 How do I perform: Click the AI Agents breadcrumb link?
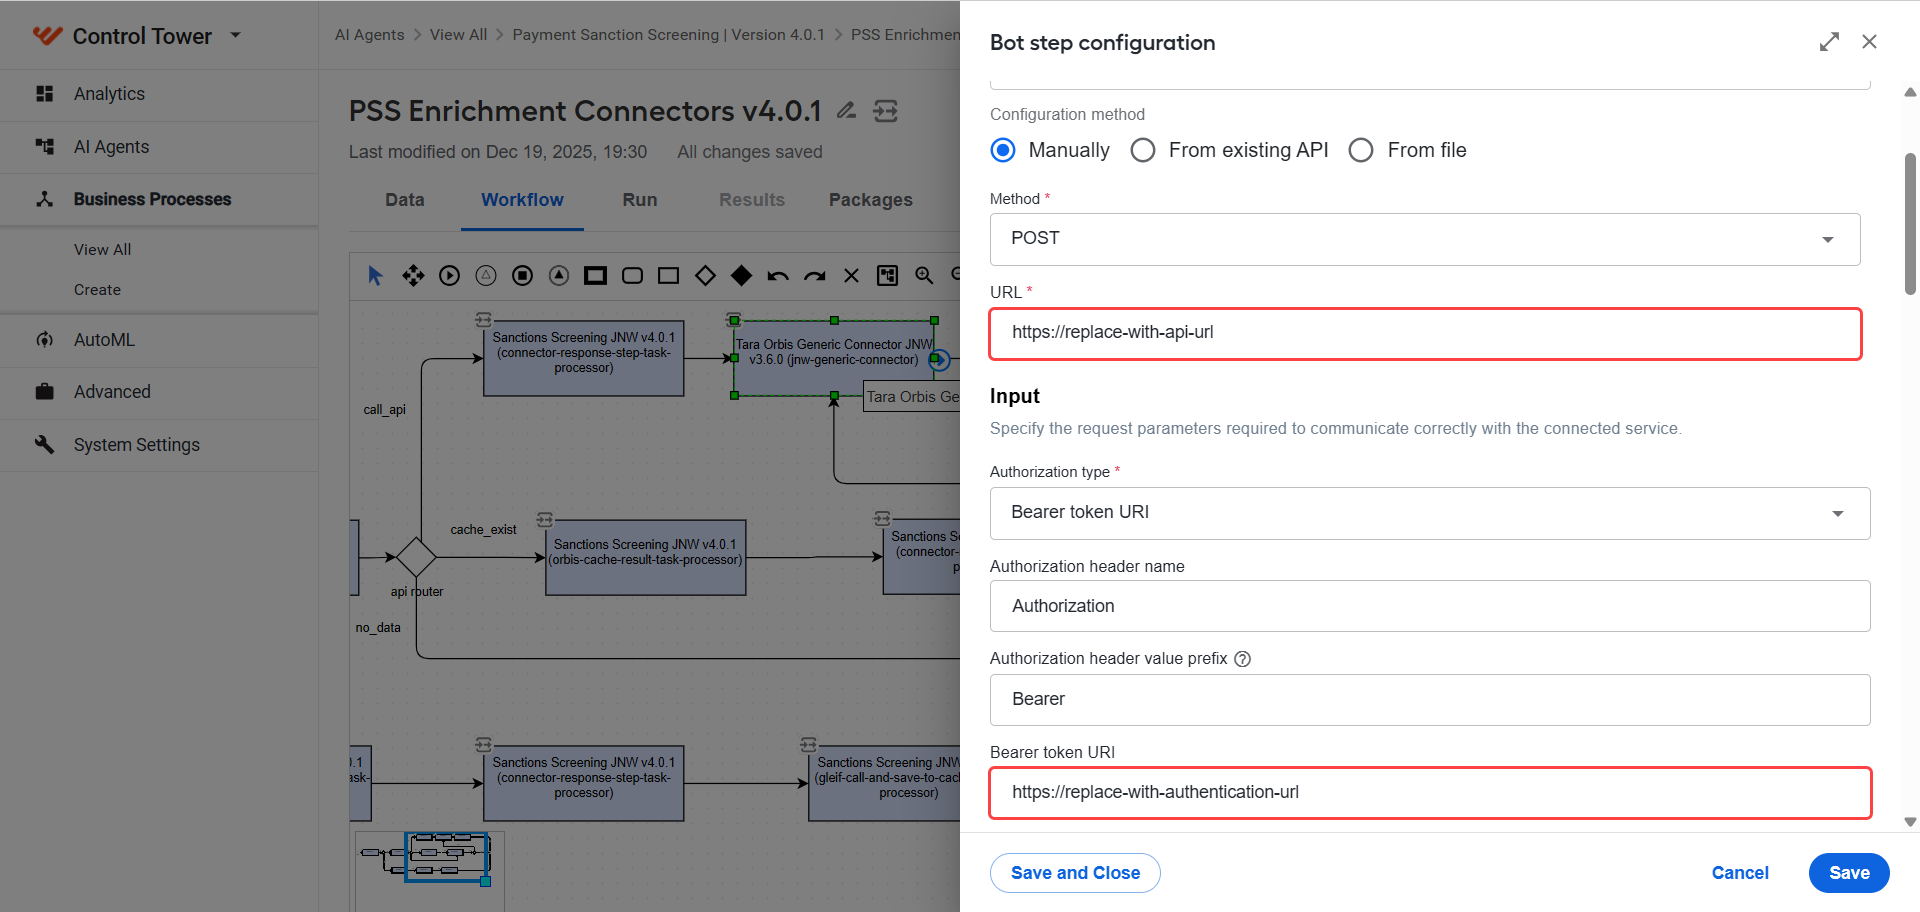pos(370,35)
